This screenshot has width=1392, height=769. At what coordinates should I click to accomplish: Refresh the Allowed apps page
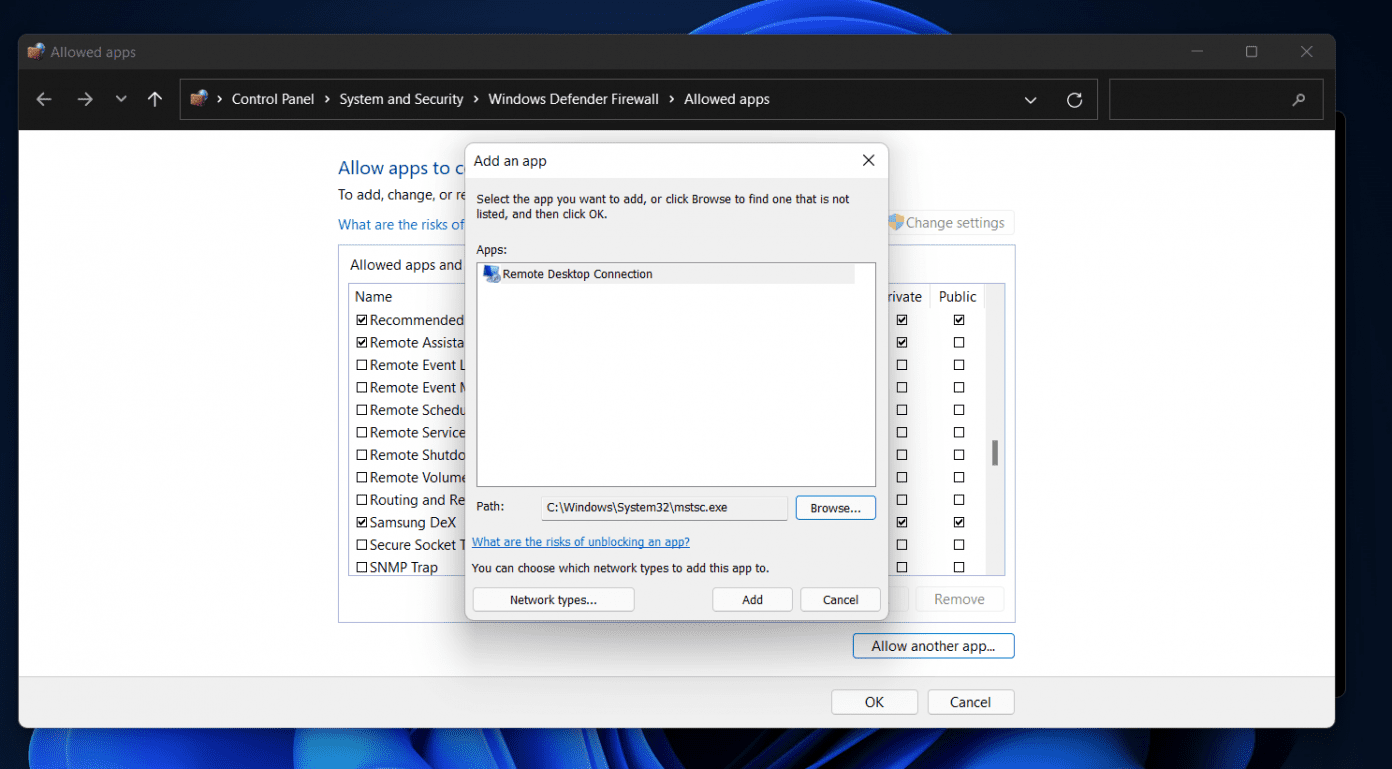(1074, 99)
